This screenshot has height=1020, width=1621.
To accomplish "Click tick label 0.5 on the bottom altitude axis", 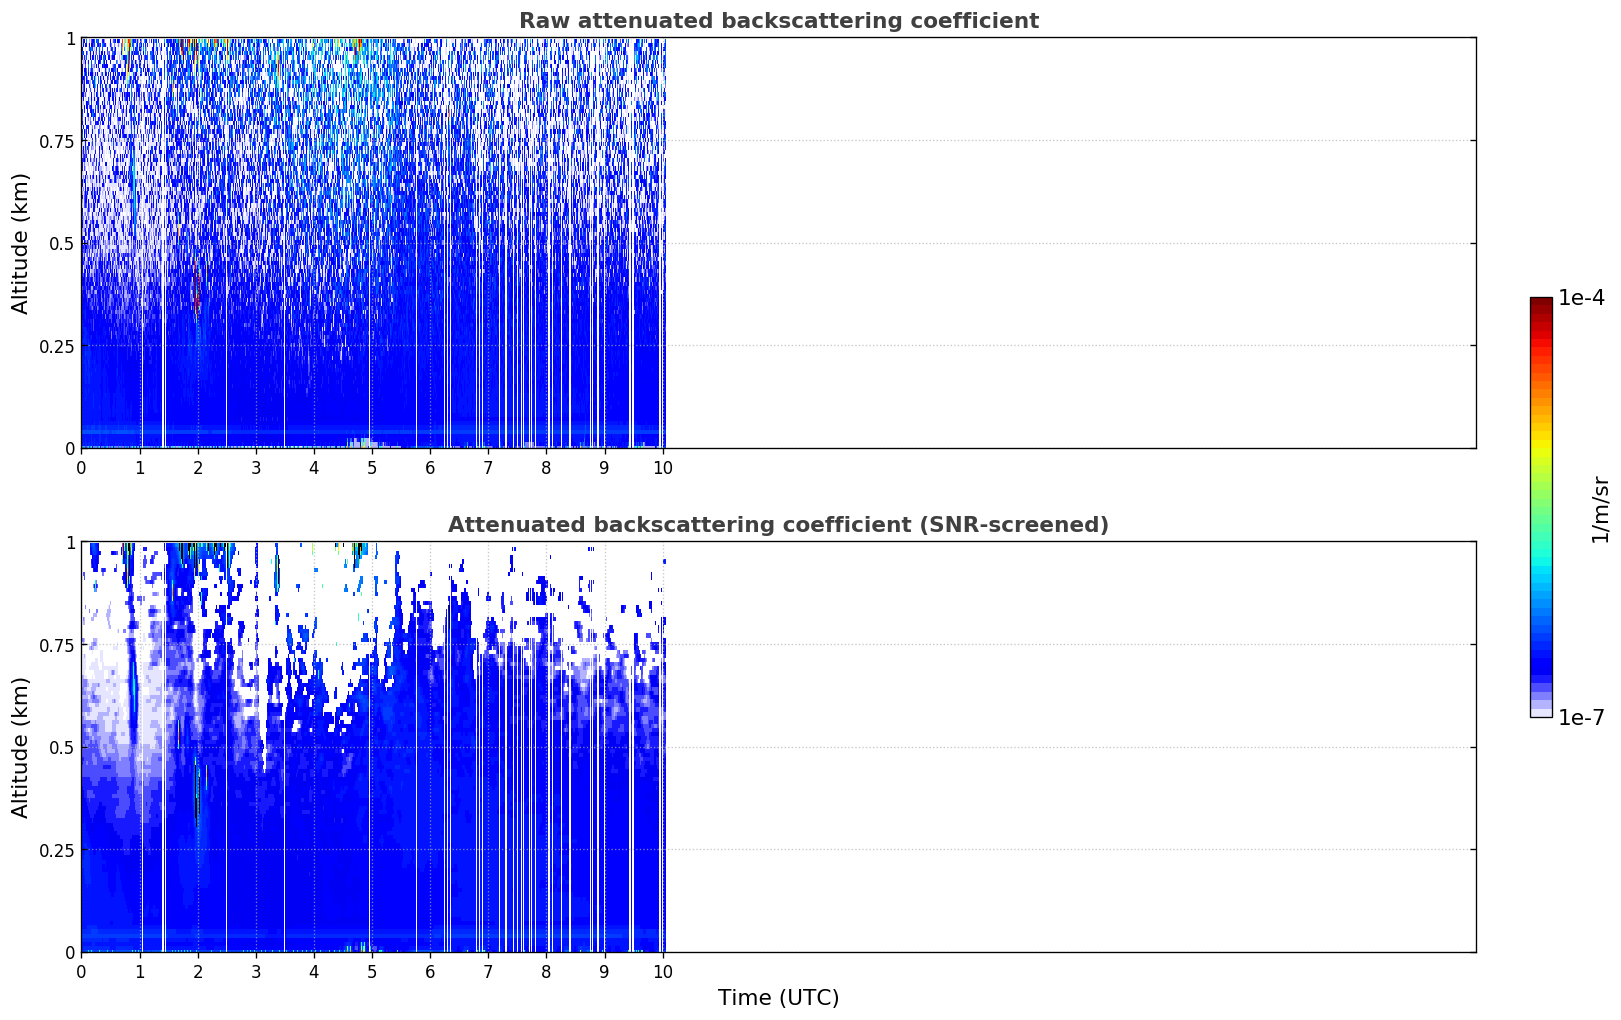I will (61, 747).
